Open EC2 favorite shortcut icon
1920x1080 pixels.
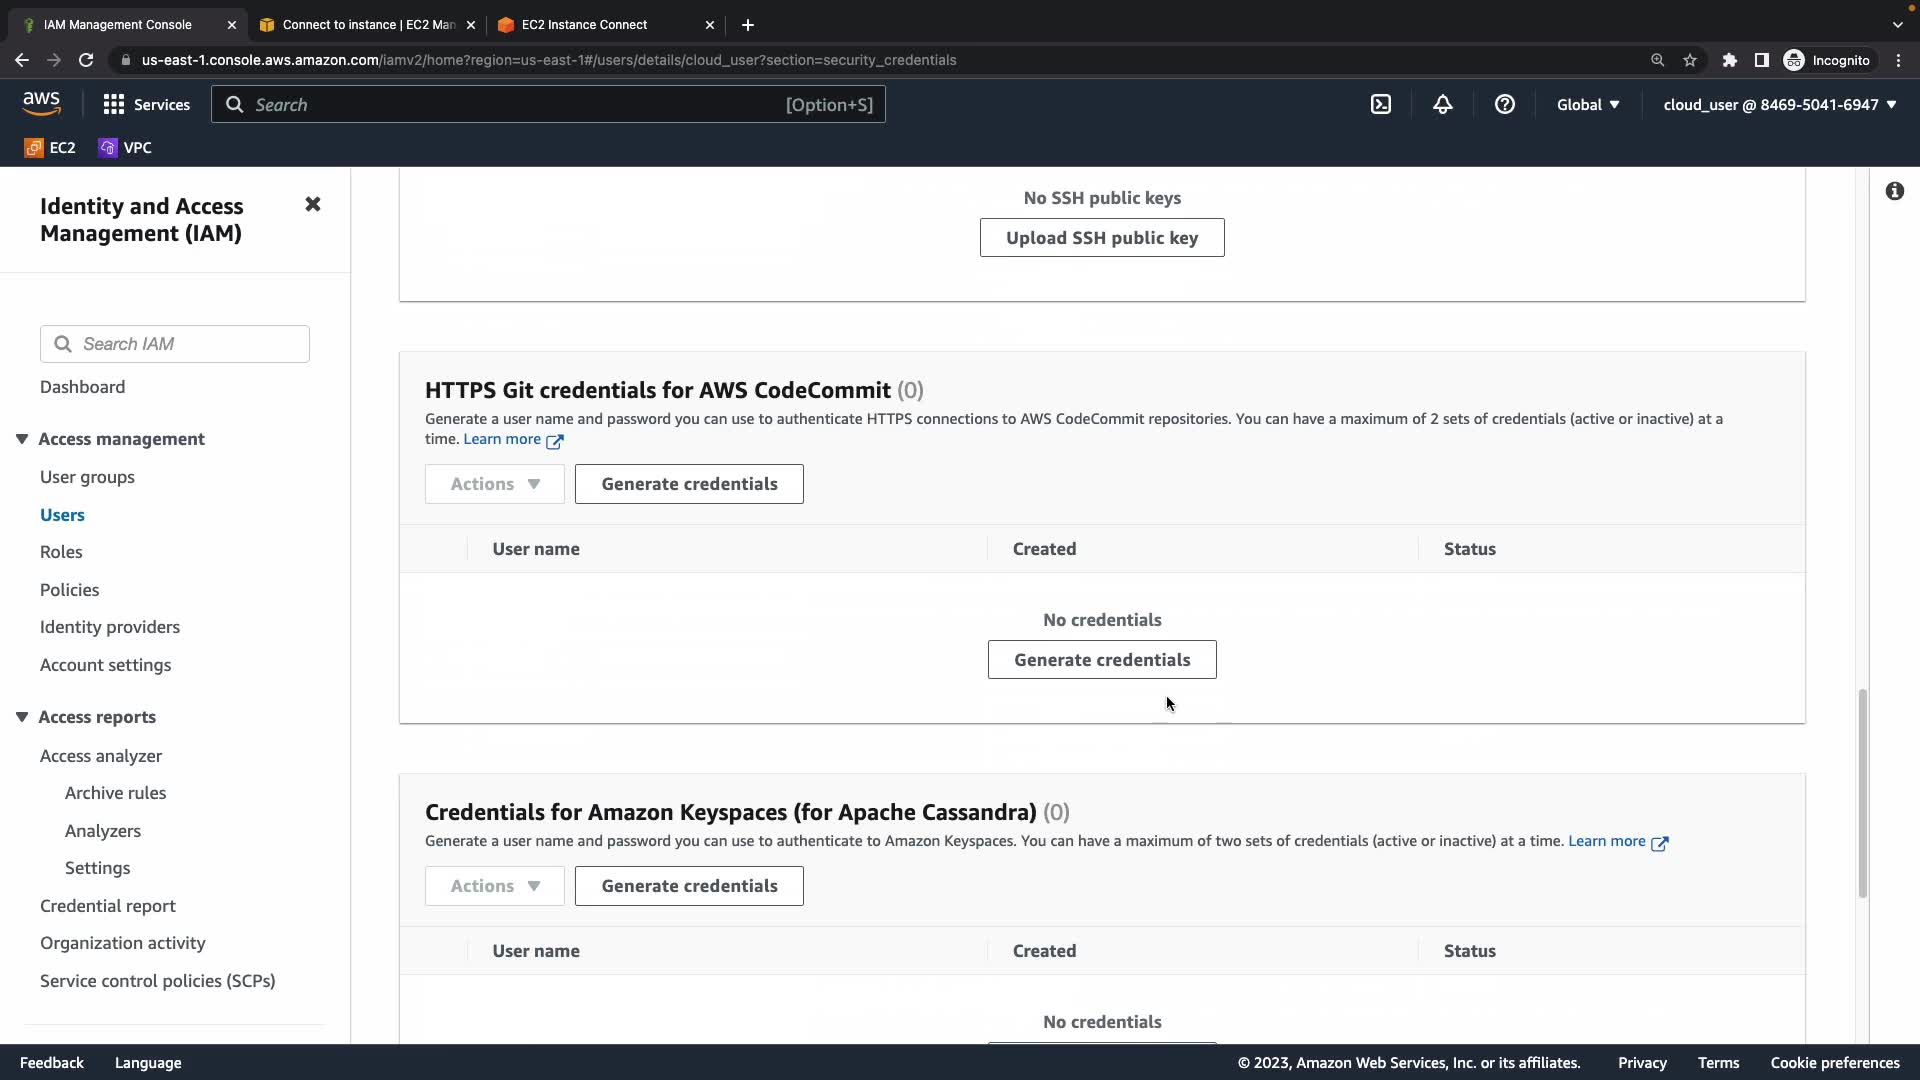[x=34, y=148]
